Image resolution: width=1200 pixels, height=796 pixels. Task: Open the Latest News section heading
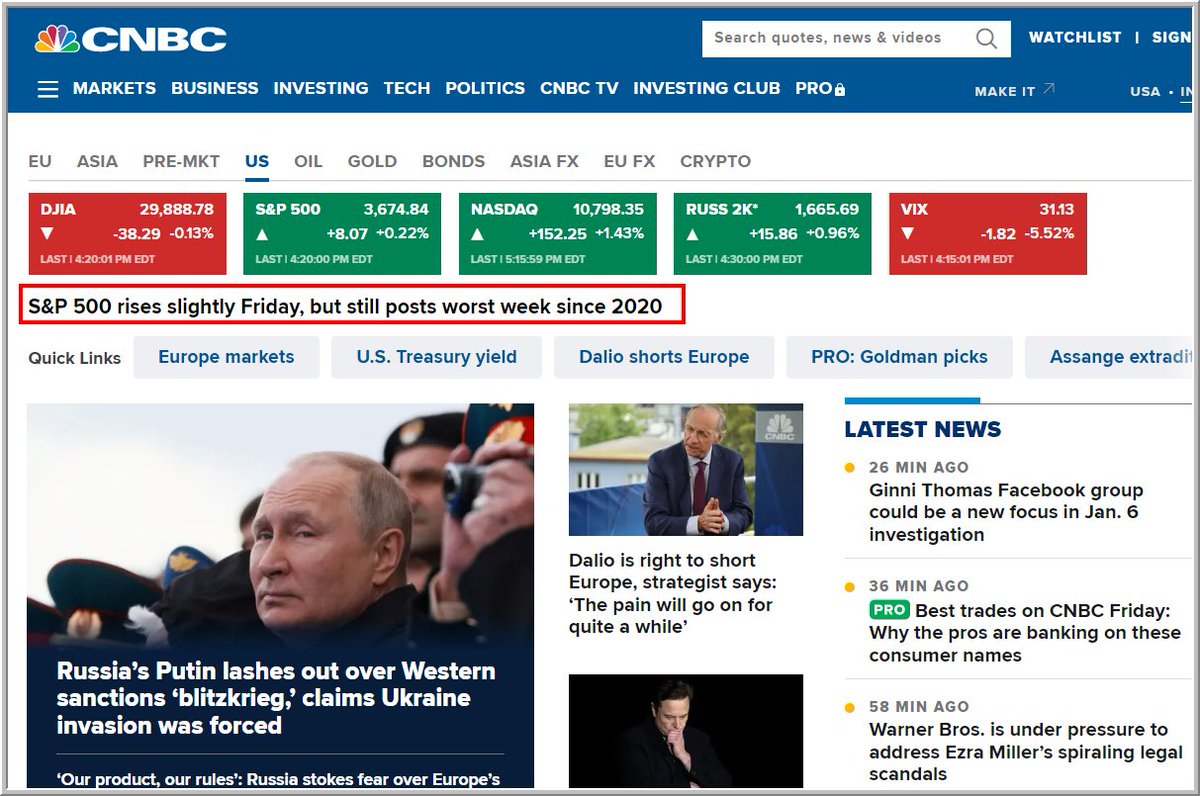tap(923, 430)
